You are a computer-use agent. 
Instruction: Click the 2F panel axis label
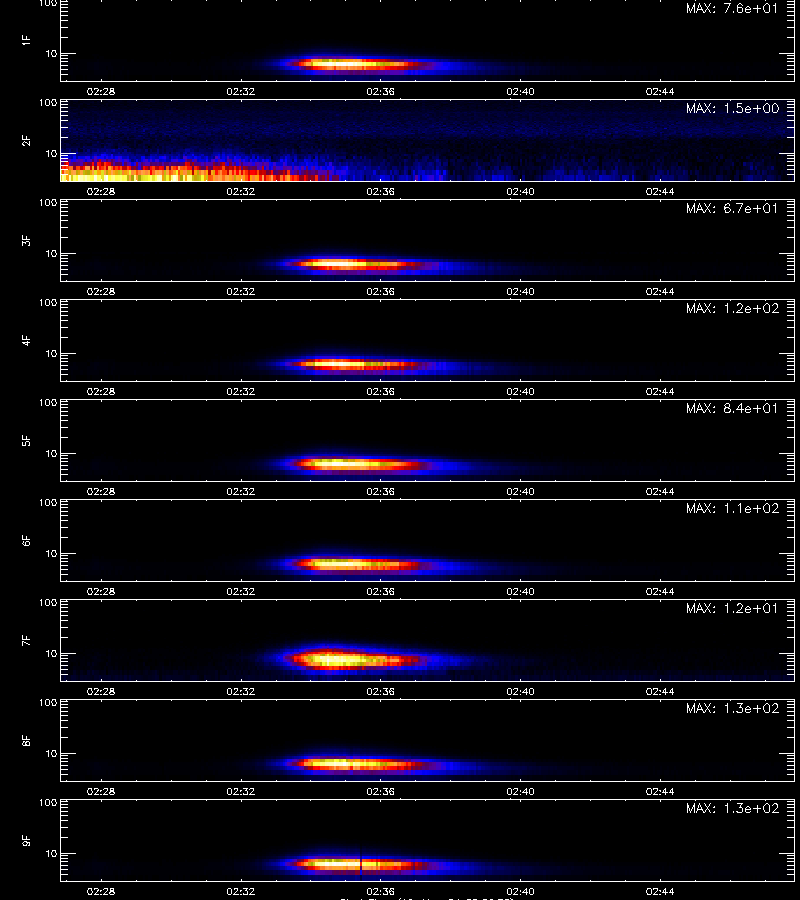click(25, 141)
